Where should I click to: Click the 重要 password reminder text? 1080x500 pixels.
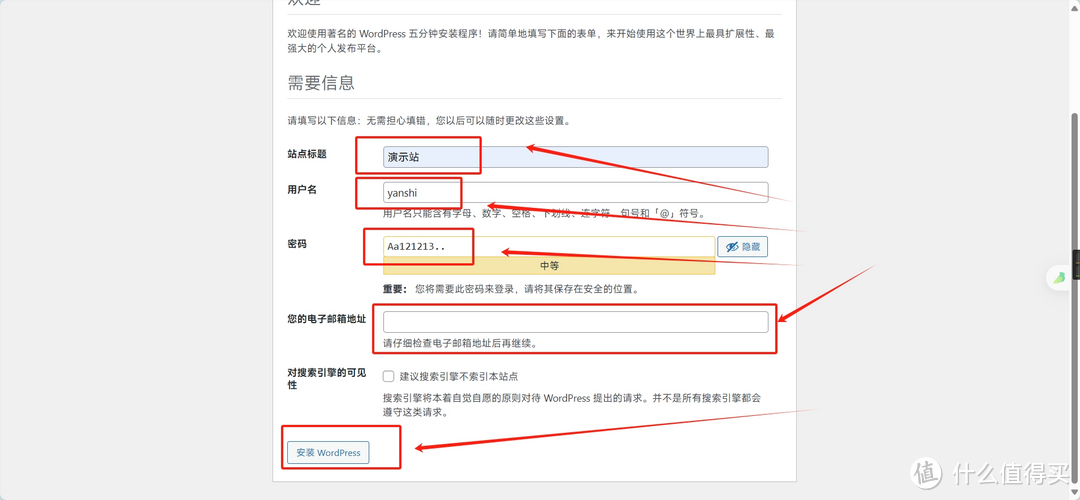510,289
